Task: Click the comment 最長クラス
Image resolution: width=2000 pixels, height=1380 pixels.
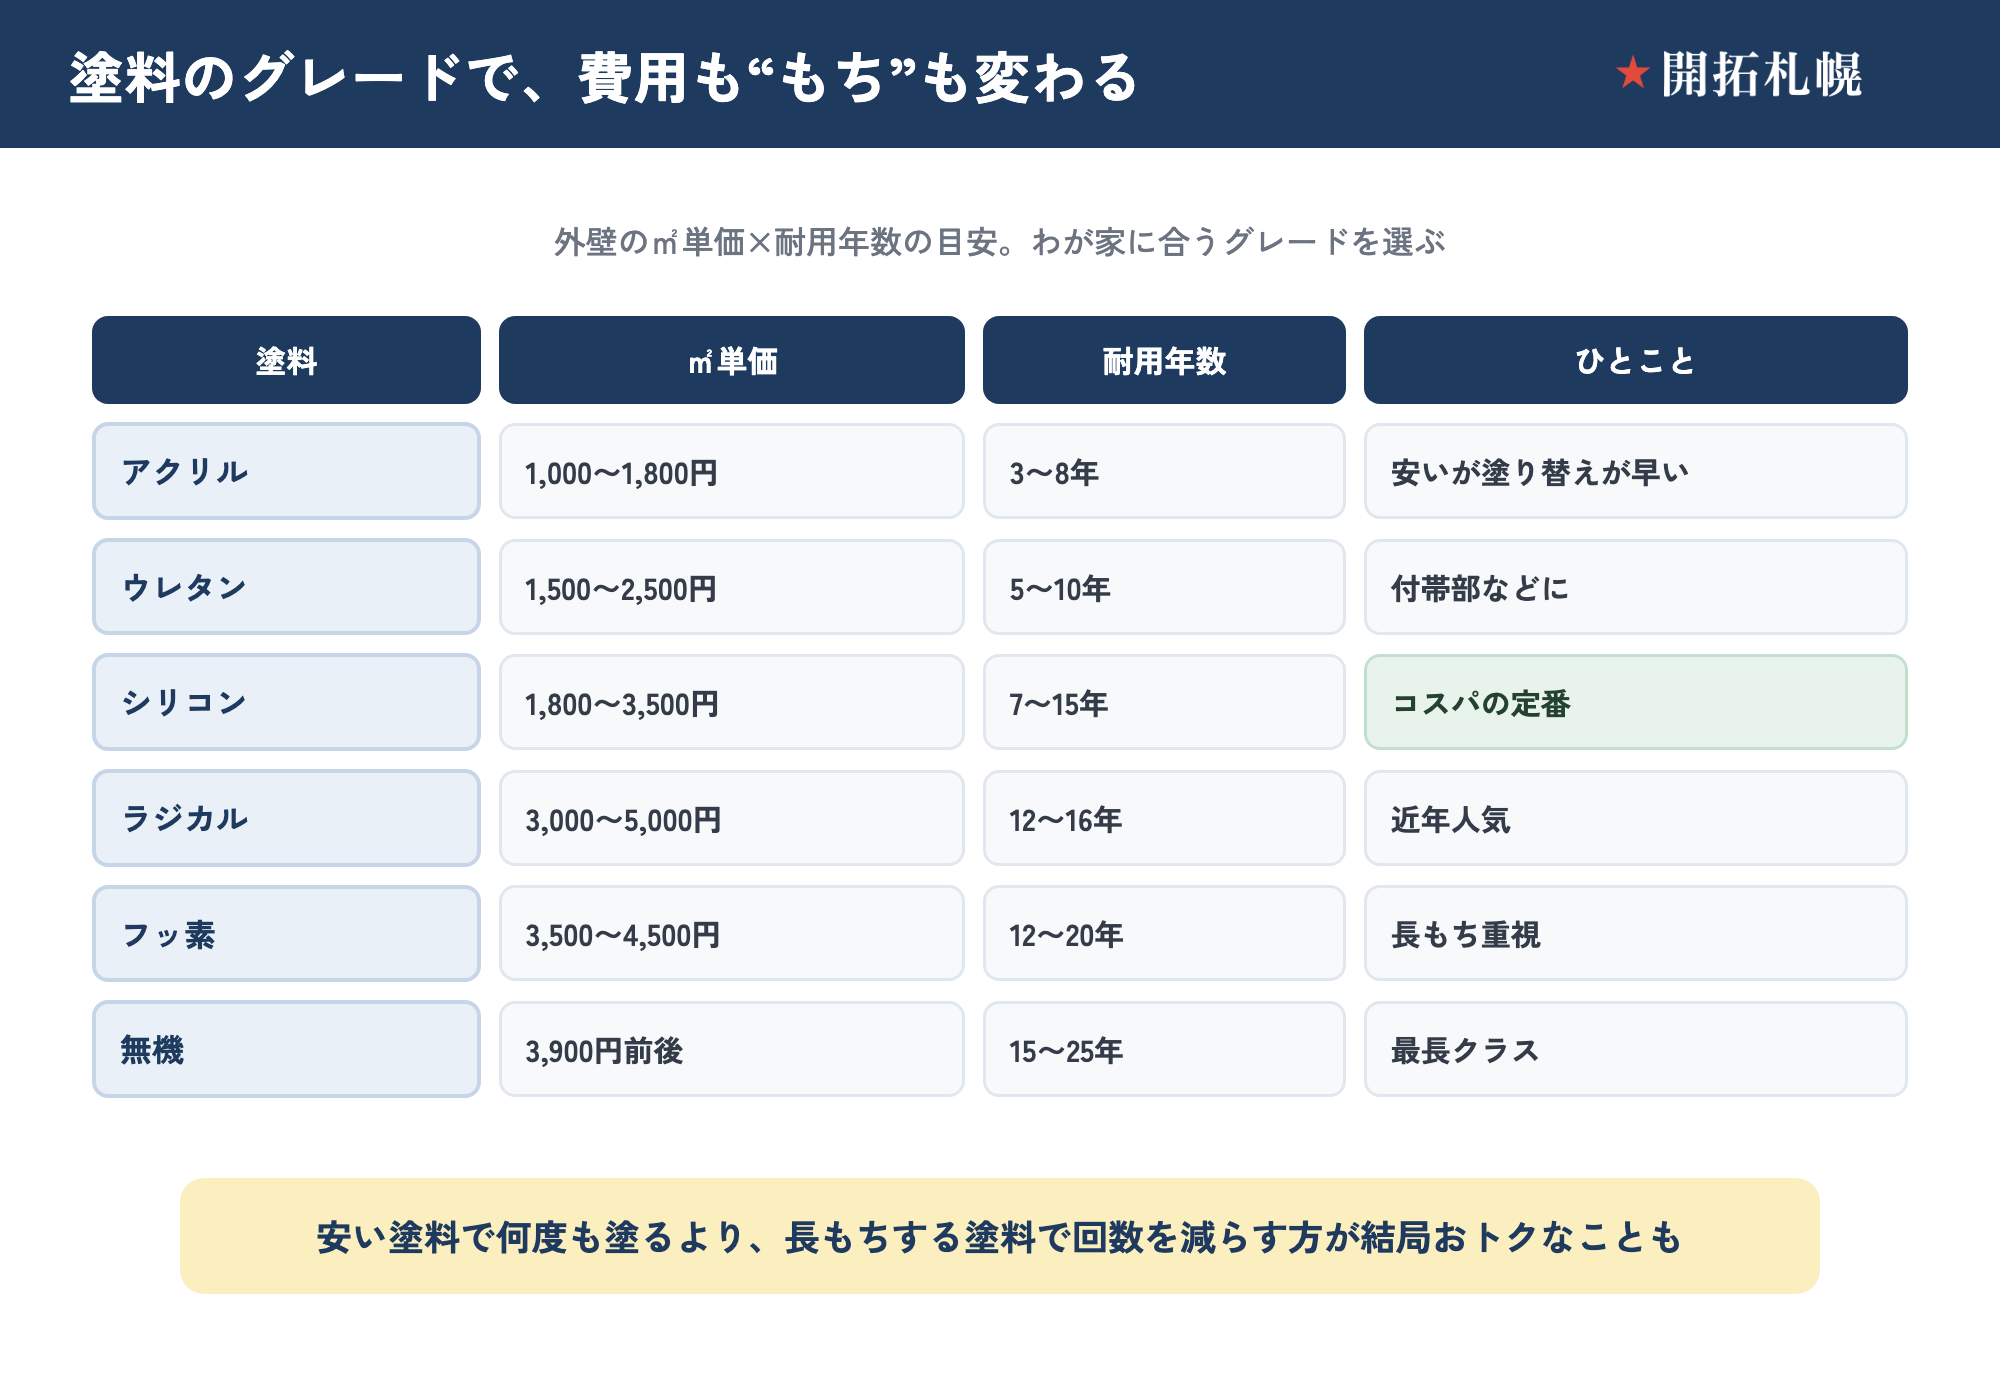Action: coord(1636,1049)
